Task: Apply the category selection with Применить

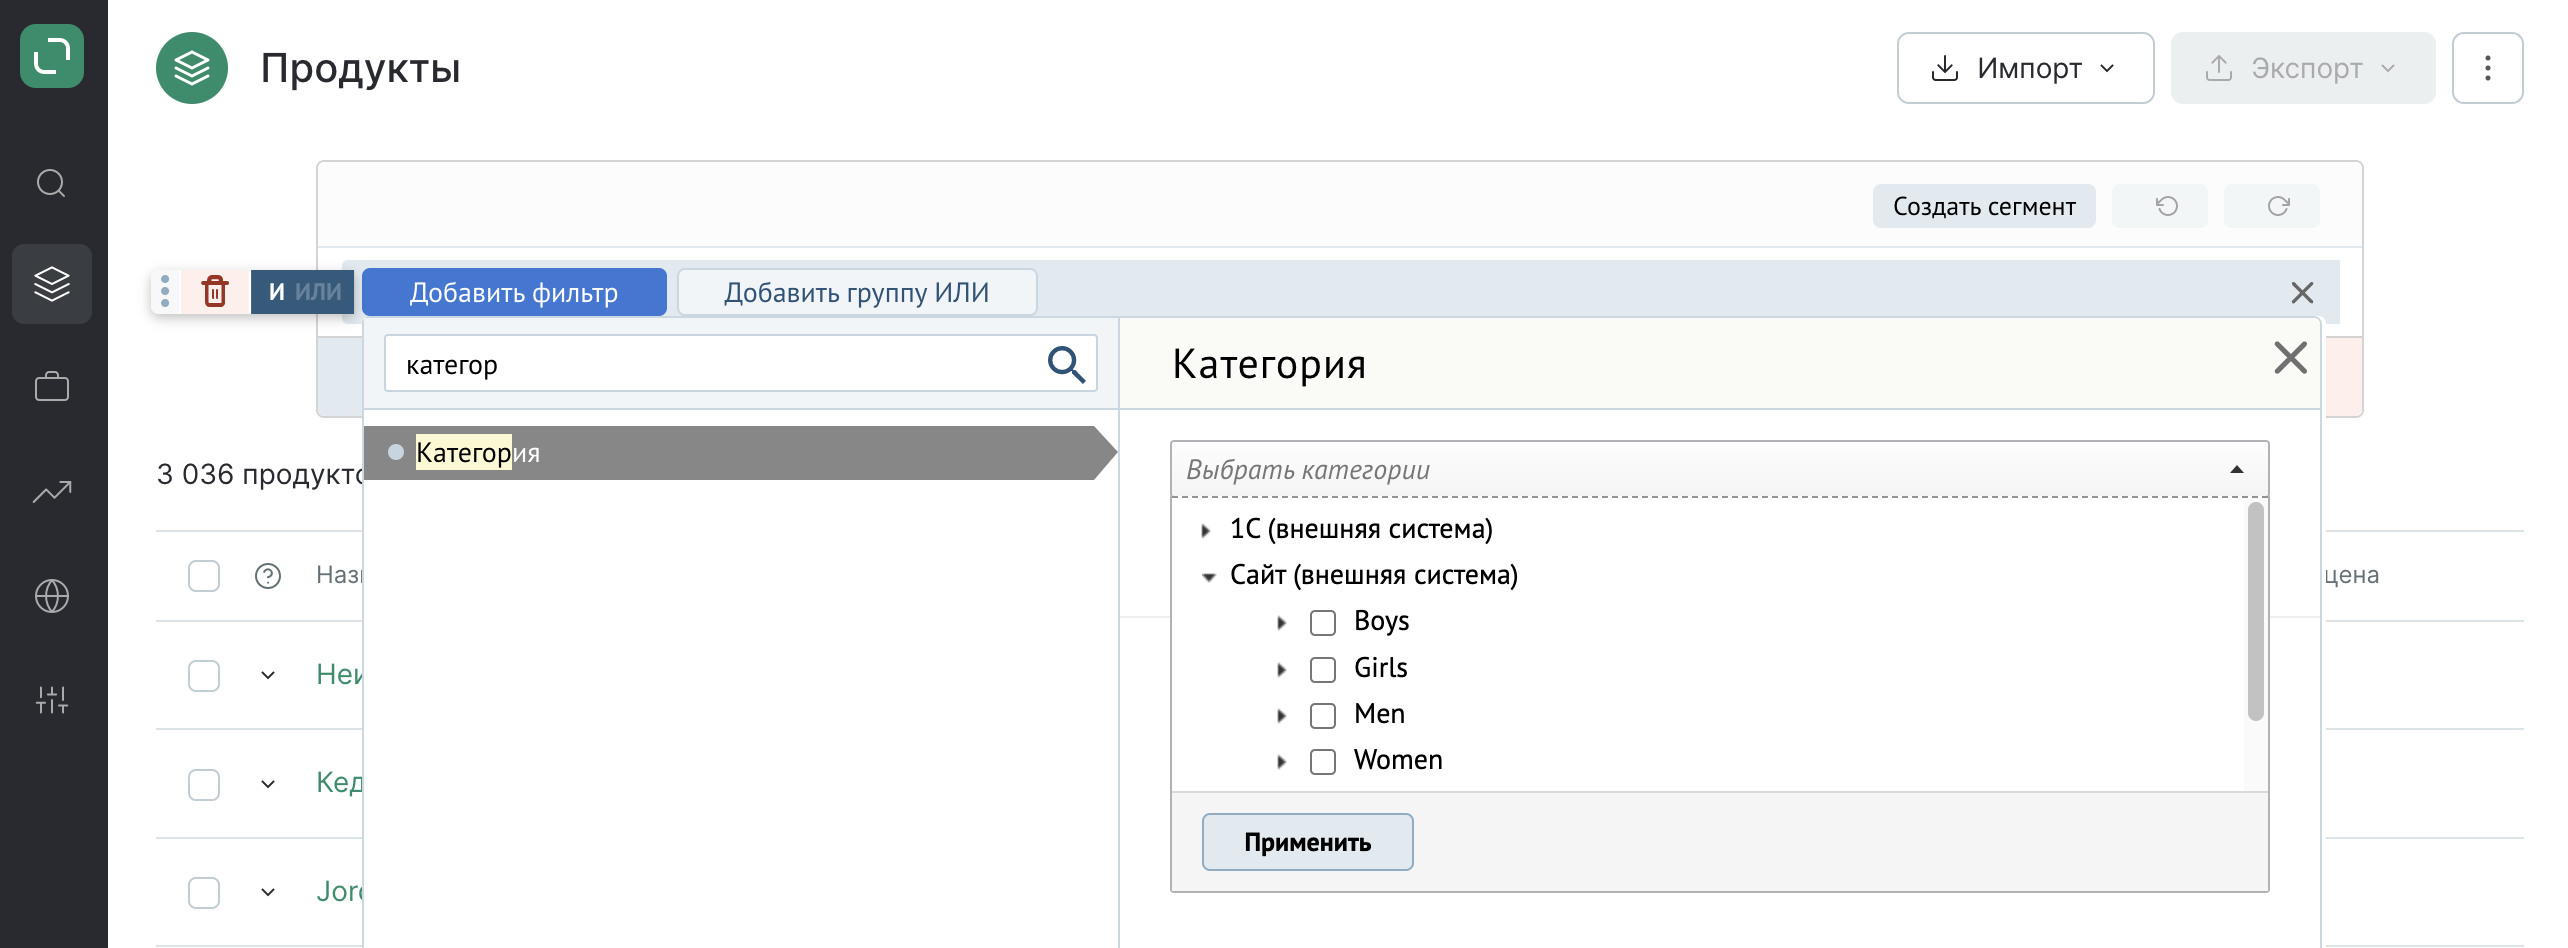Action: point(1307,842)
